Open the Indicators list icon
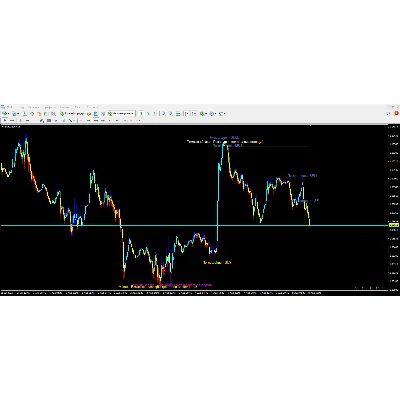 (x=202, y=114)
